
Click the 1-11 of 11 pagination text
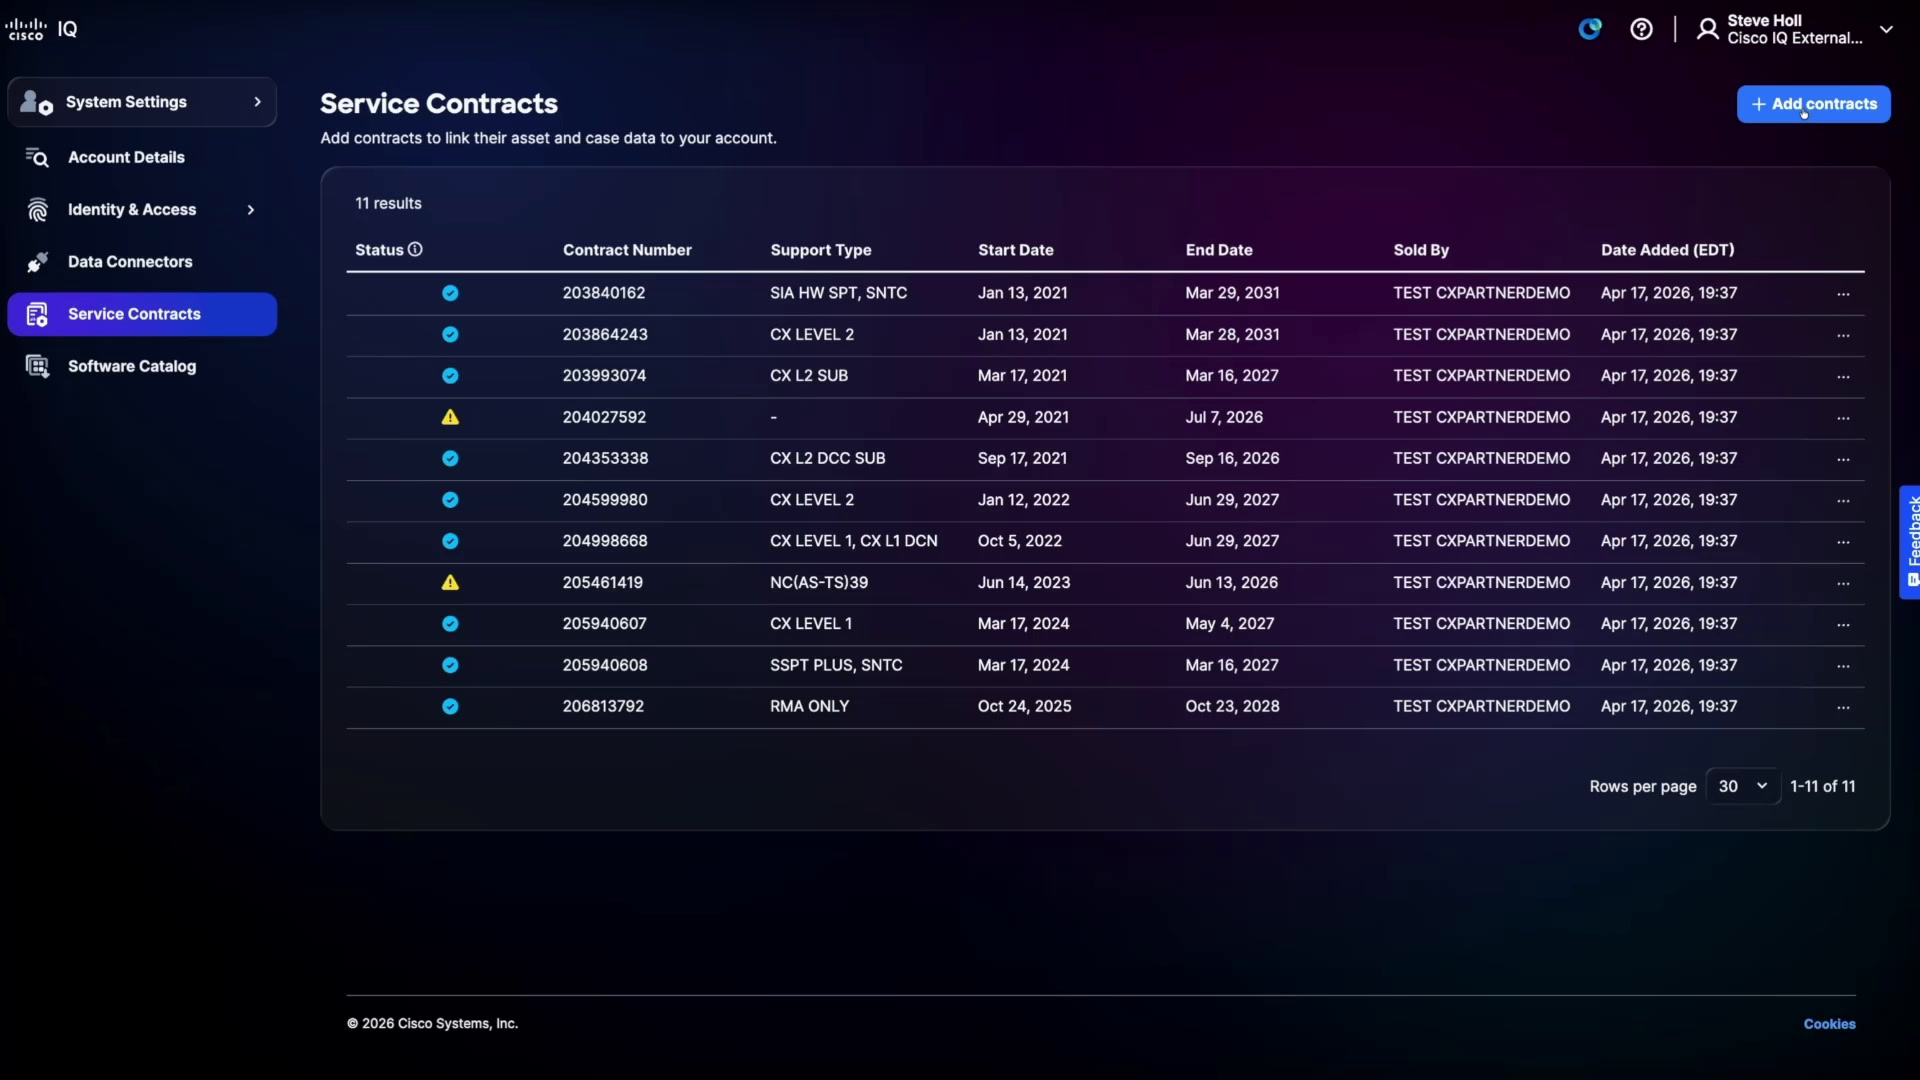(1822, 786)
